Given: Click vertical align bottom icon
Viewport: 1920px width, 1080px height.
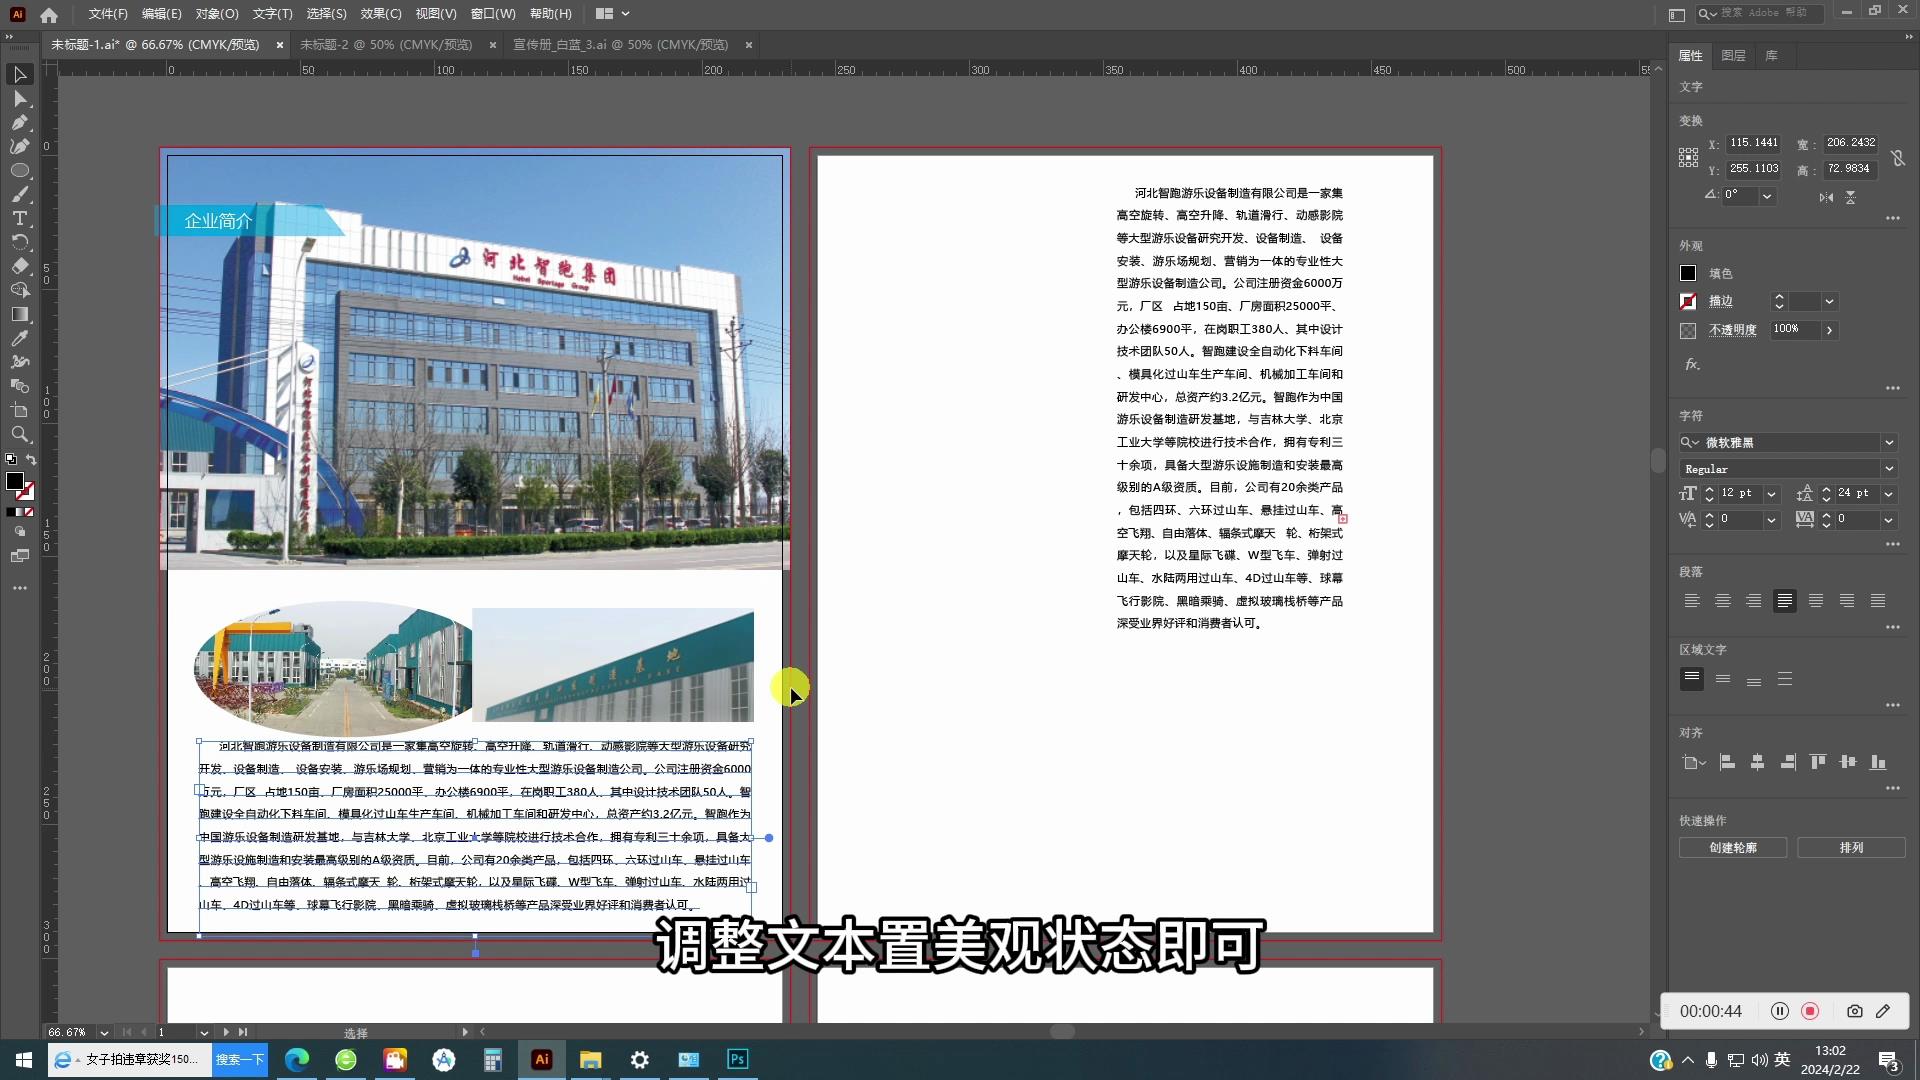Looking at the screenshot, I should pyautogui.click(x=1878, y=762).
